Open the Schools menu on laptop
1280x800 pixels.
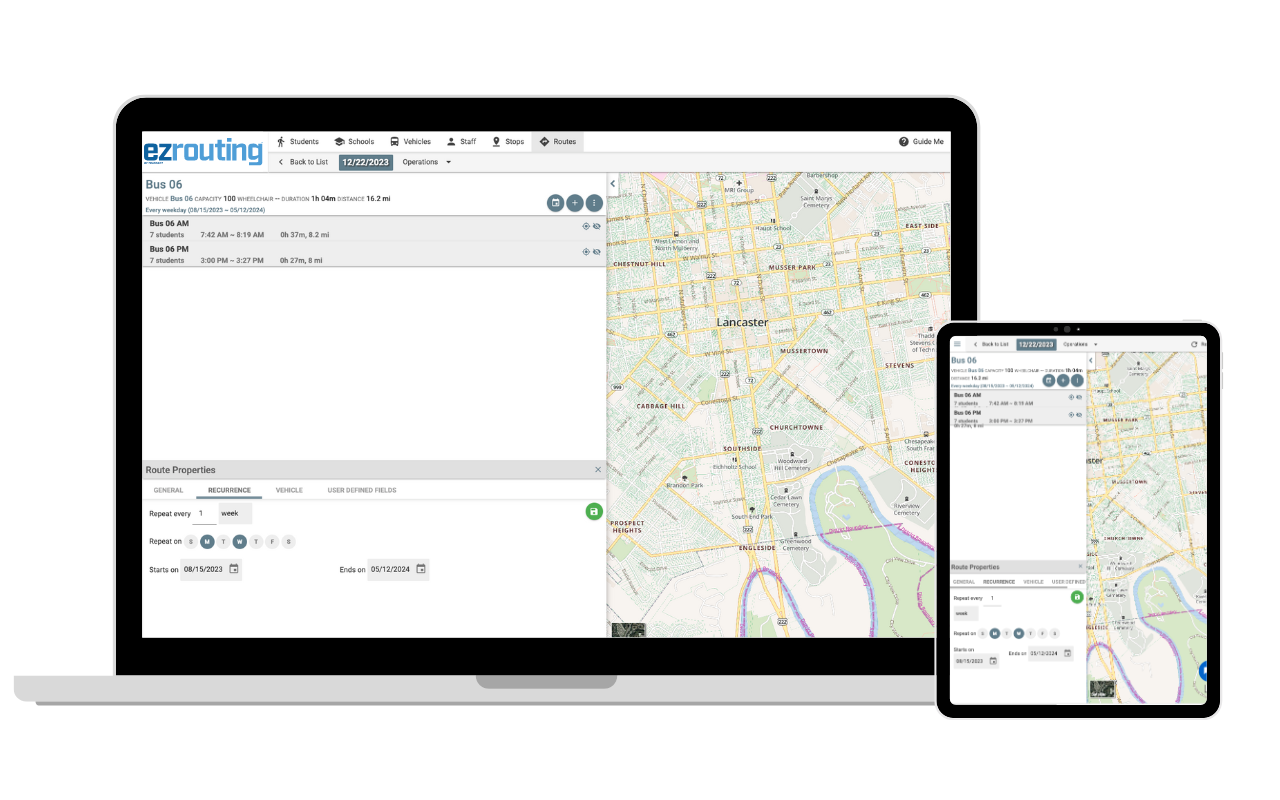coord(354,142)
